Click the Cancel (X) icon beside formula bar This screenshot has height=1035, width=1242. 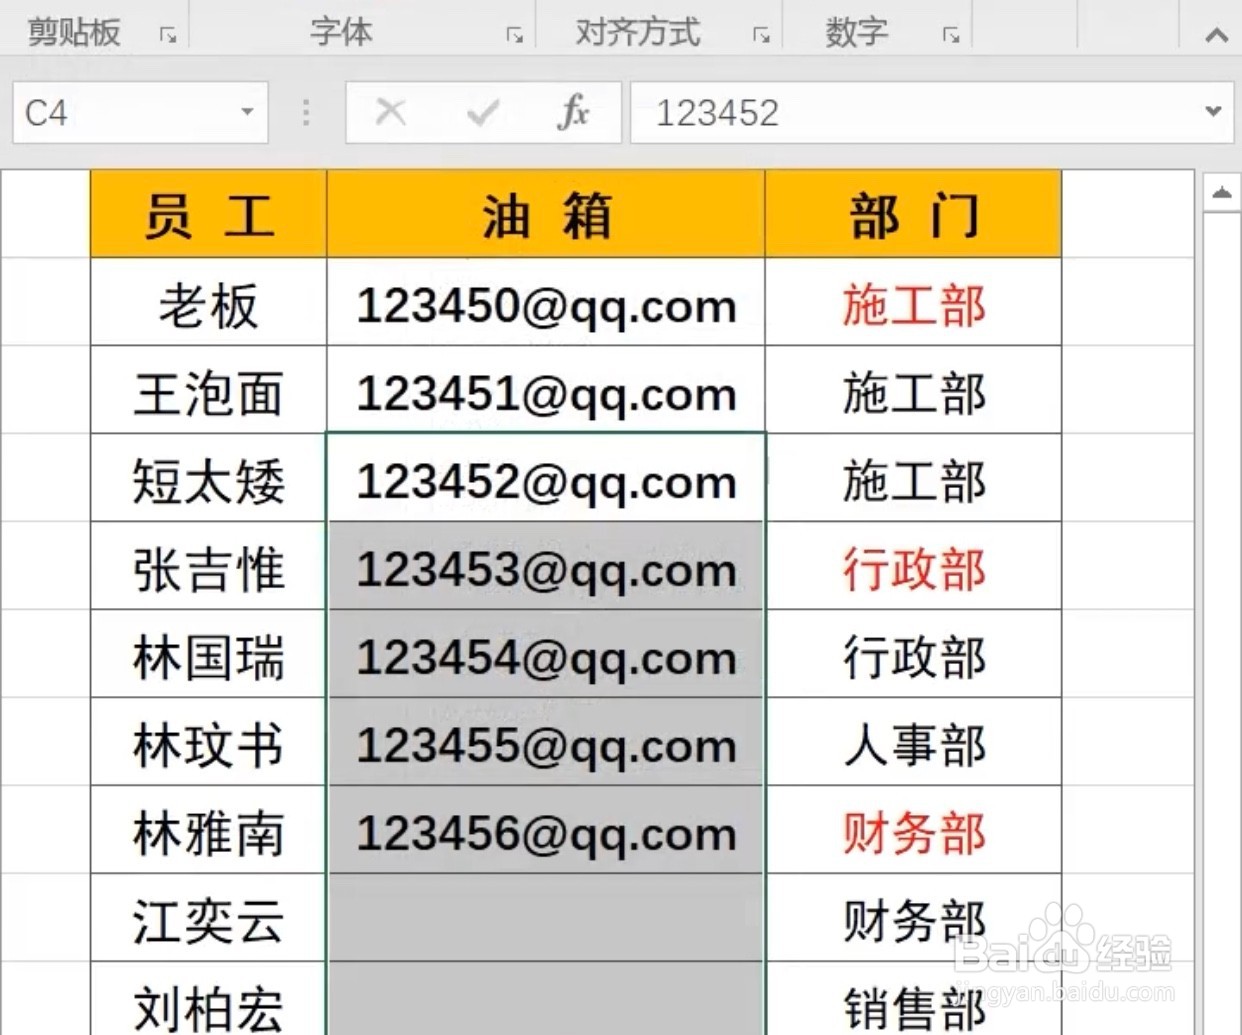[x=390, y=112]
